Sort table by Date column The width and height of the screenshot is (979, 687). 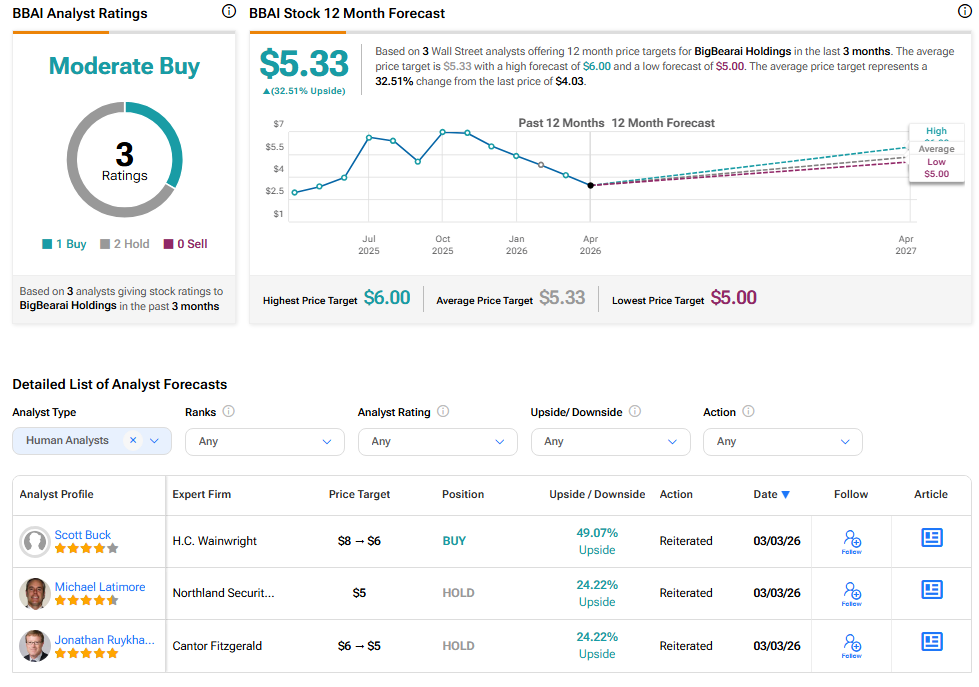click(x=771, y=494)
